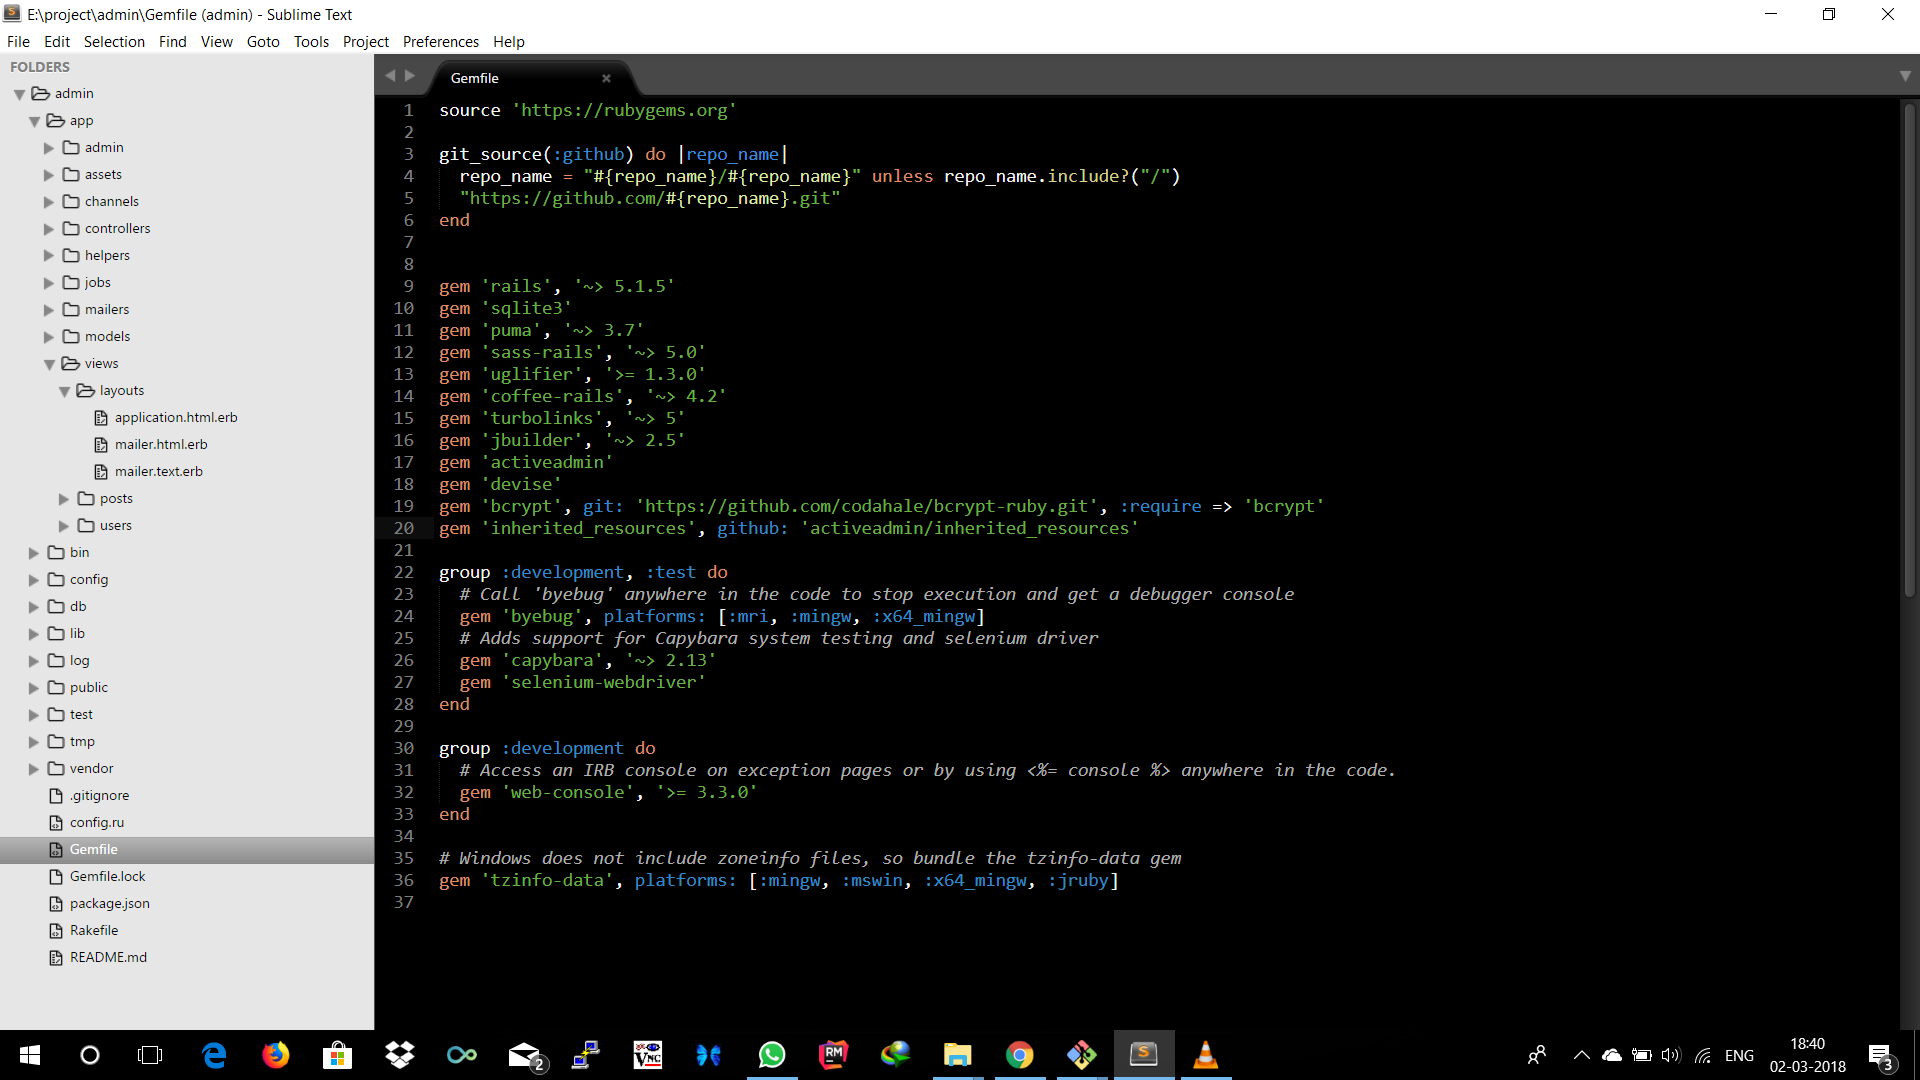This screenshot has height=1080, width=1920.
Task: Collapse the views folder in the sidebar
Action: click(x=49, y=363)
